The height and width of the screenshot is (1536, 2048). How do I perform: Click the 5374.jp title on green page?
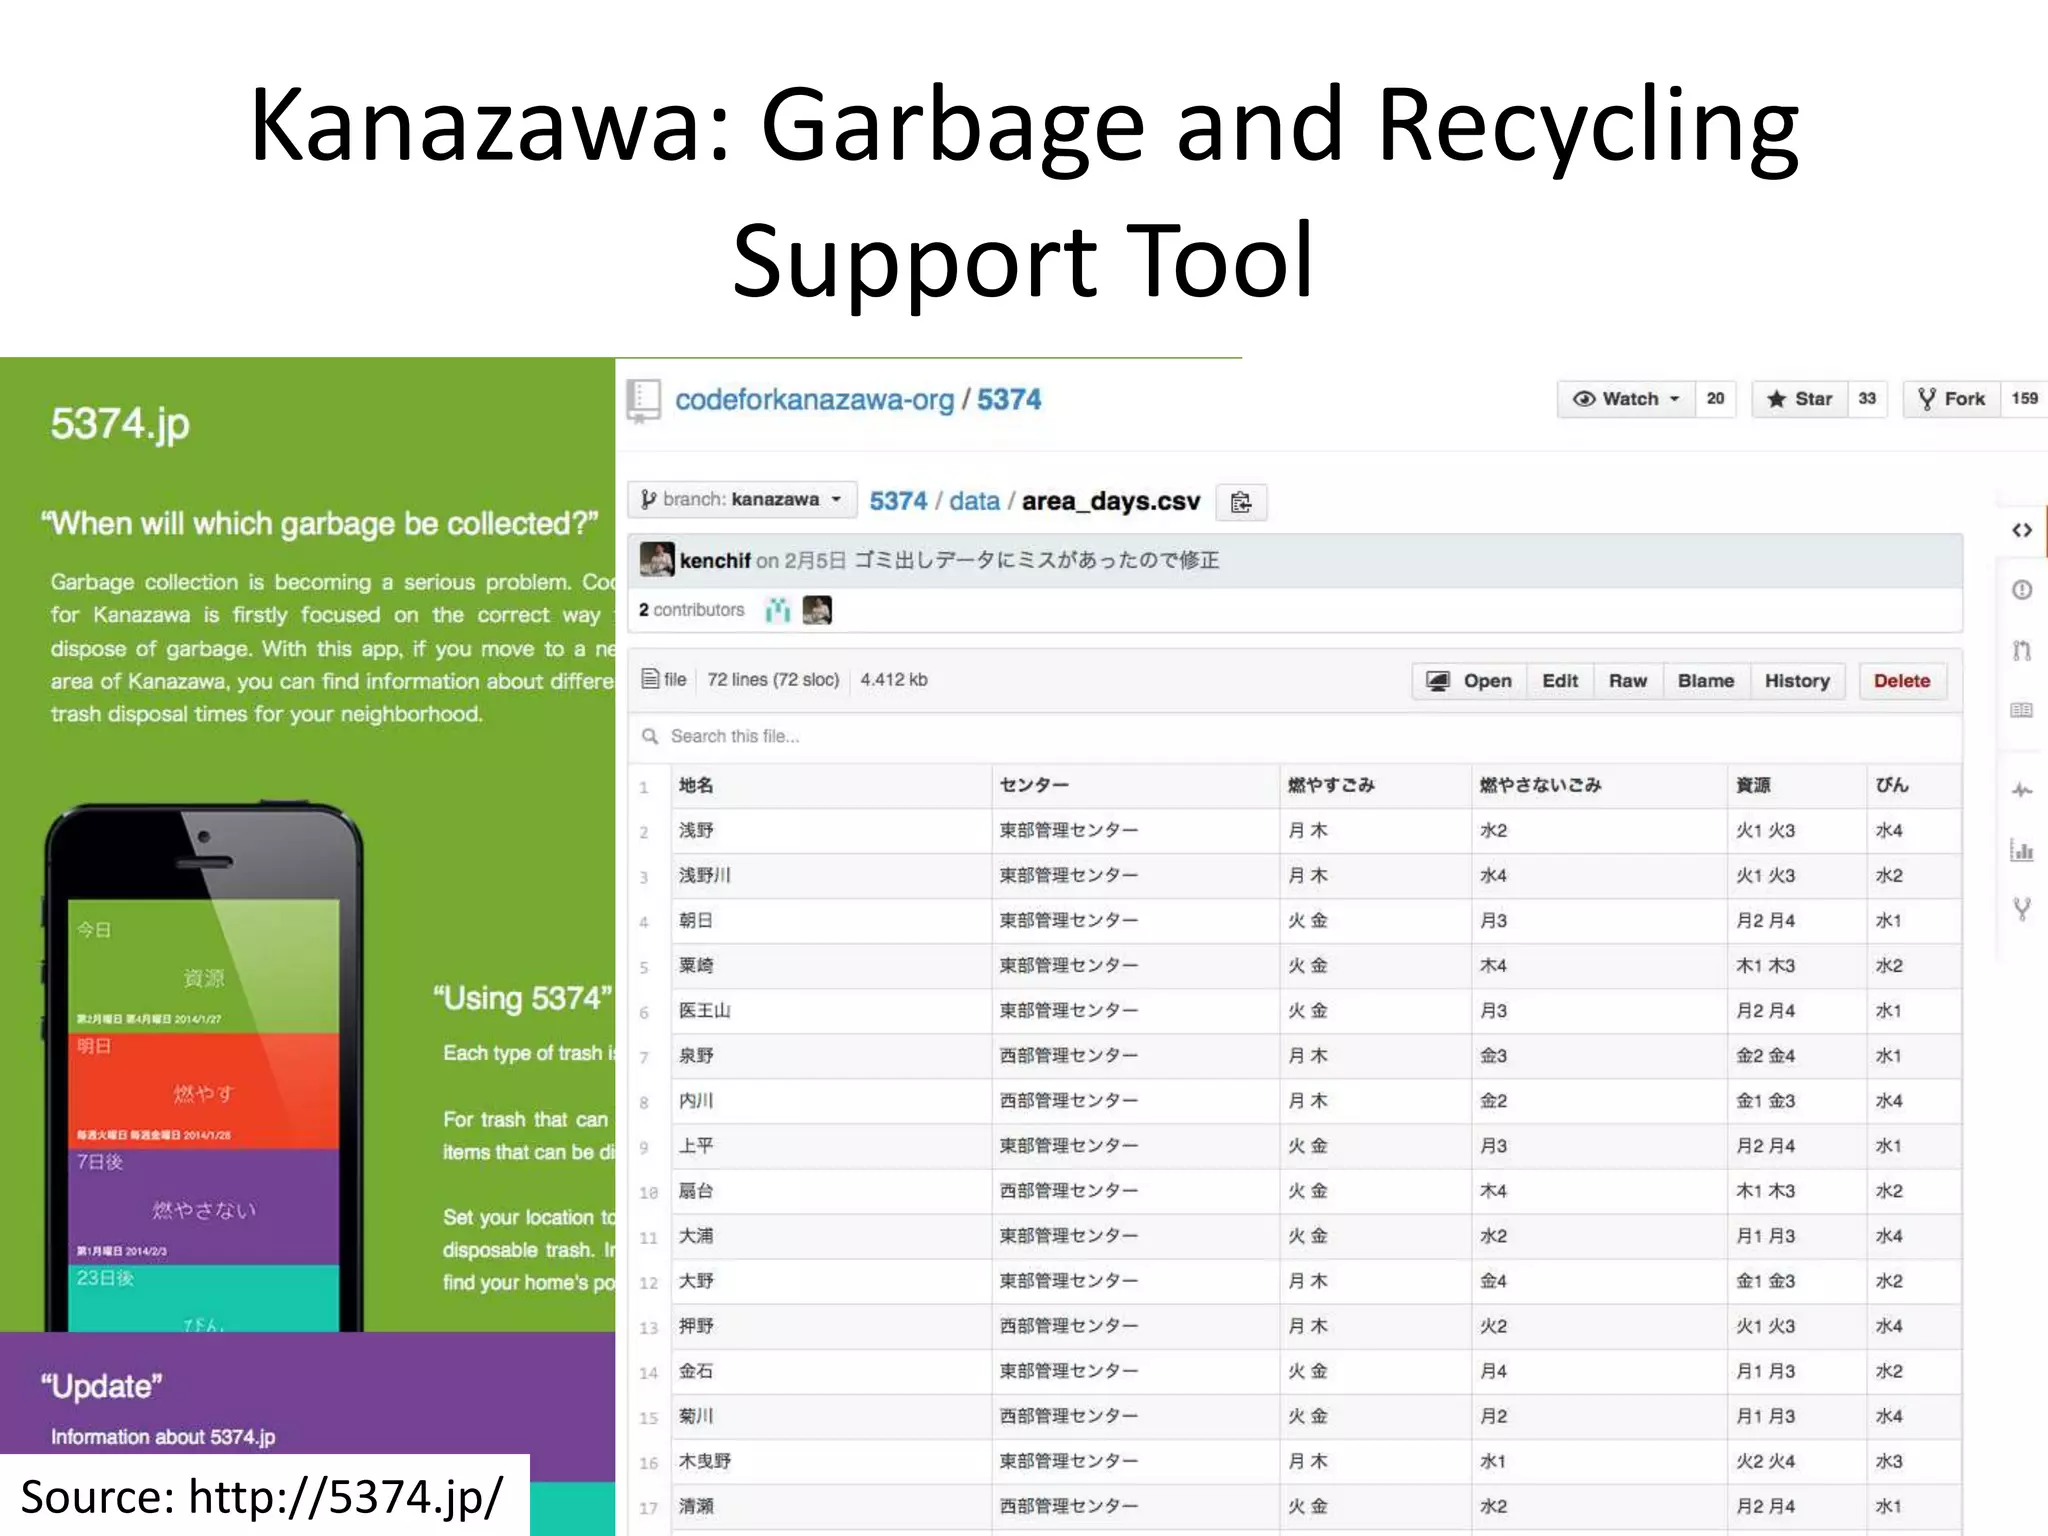point(120,425)
